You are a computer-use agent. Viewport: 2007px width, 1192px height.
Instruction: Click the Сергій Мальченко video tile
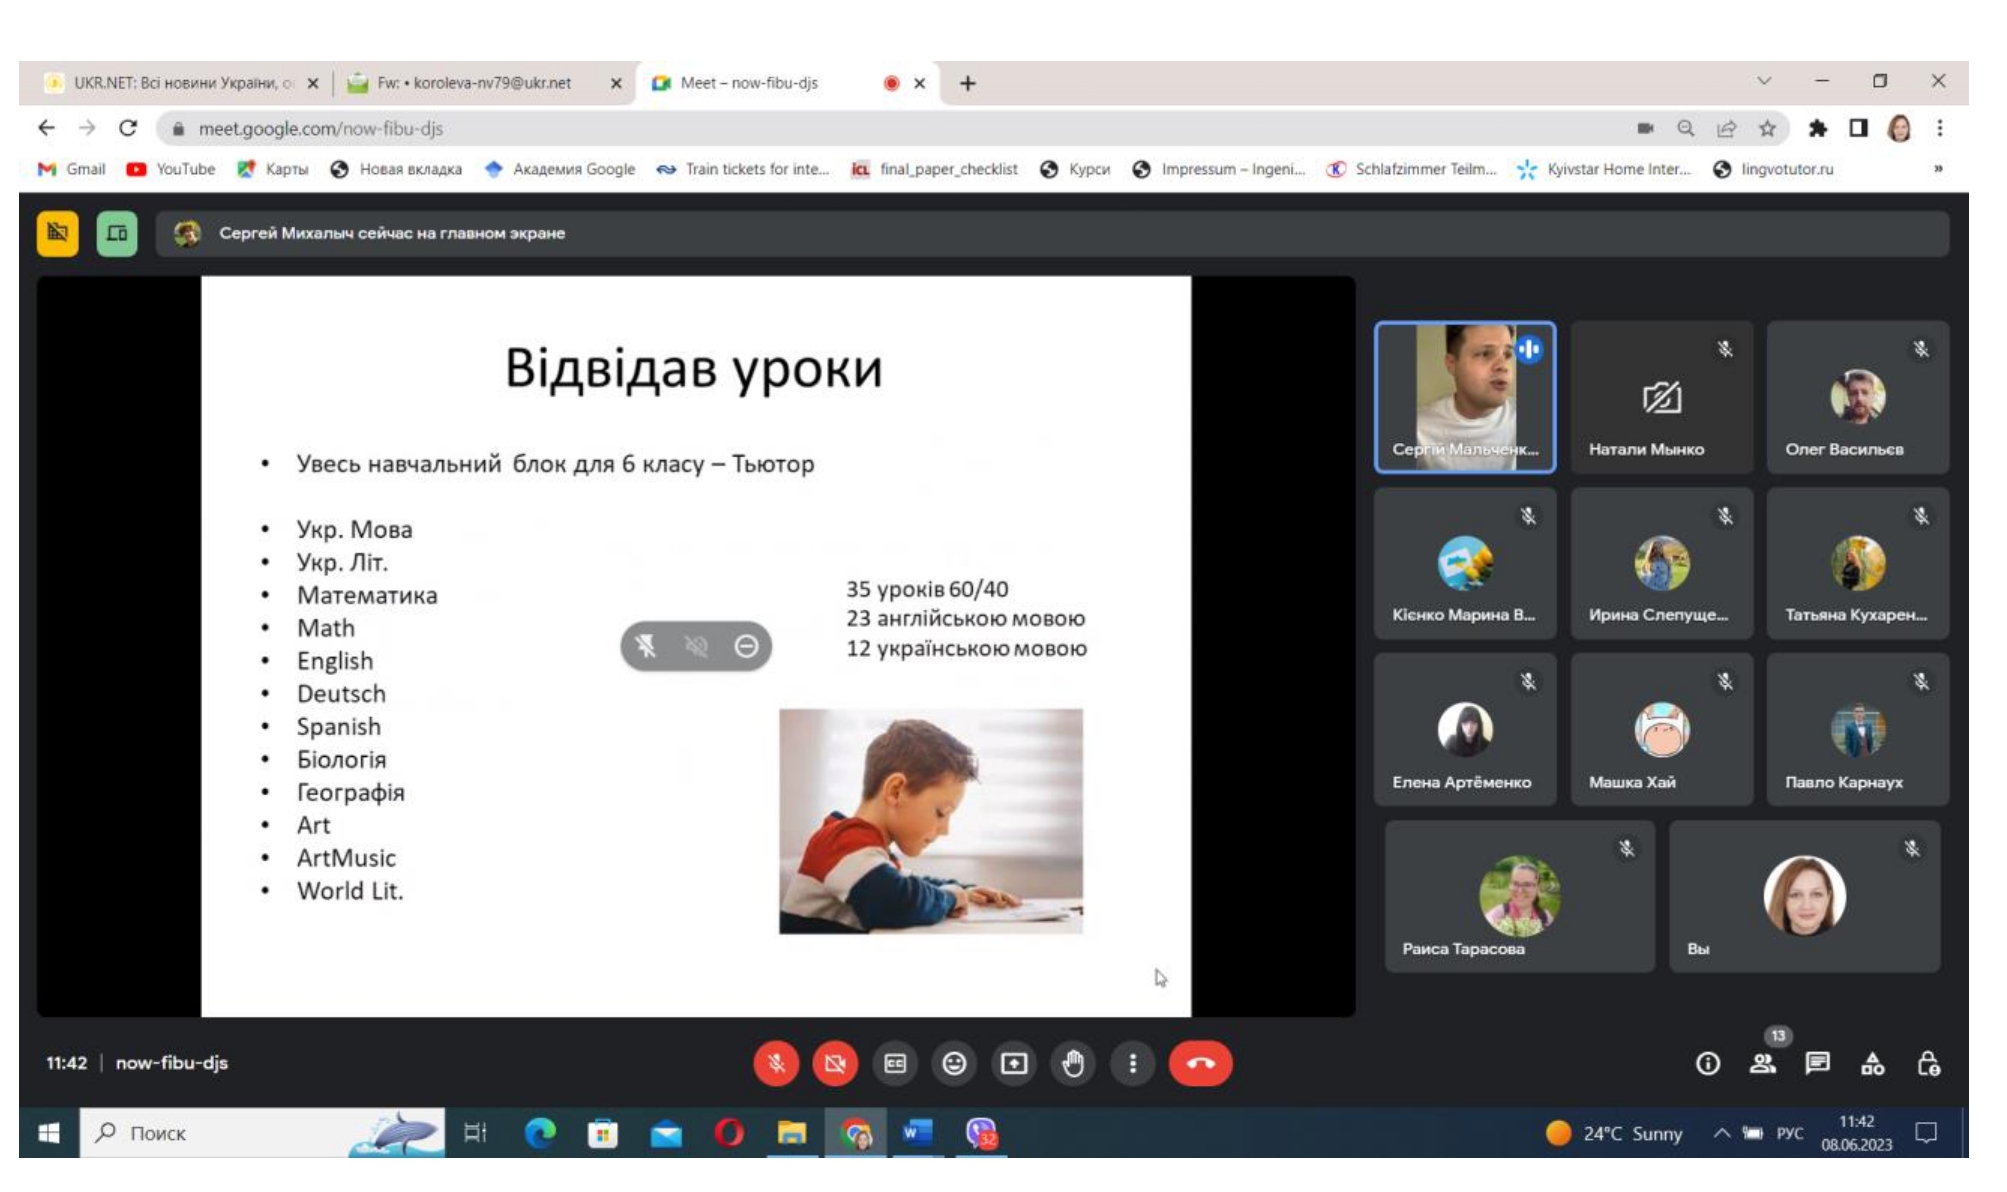point(1464,397)
